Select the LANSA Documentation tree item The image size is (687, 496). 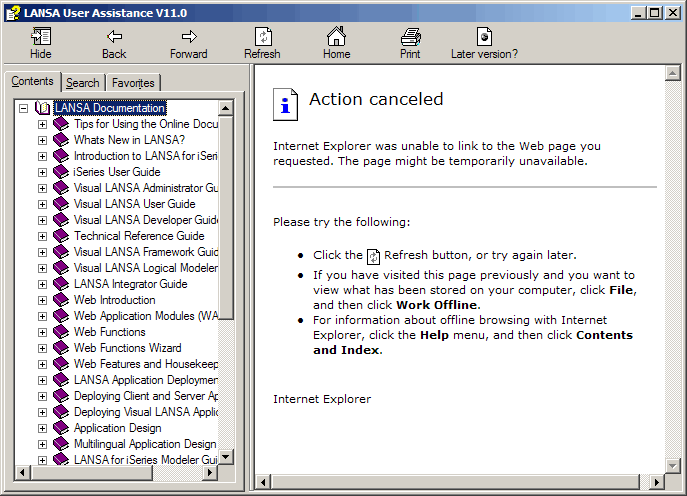click(110, 108)
